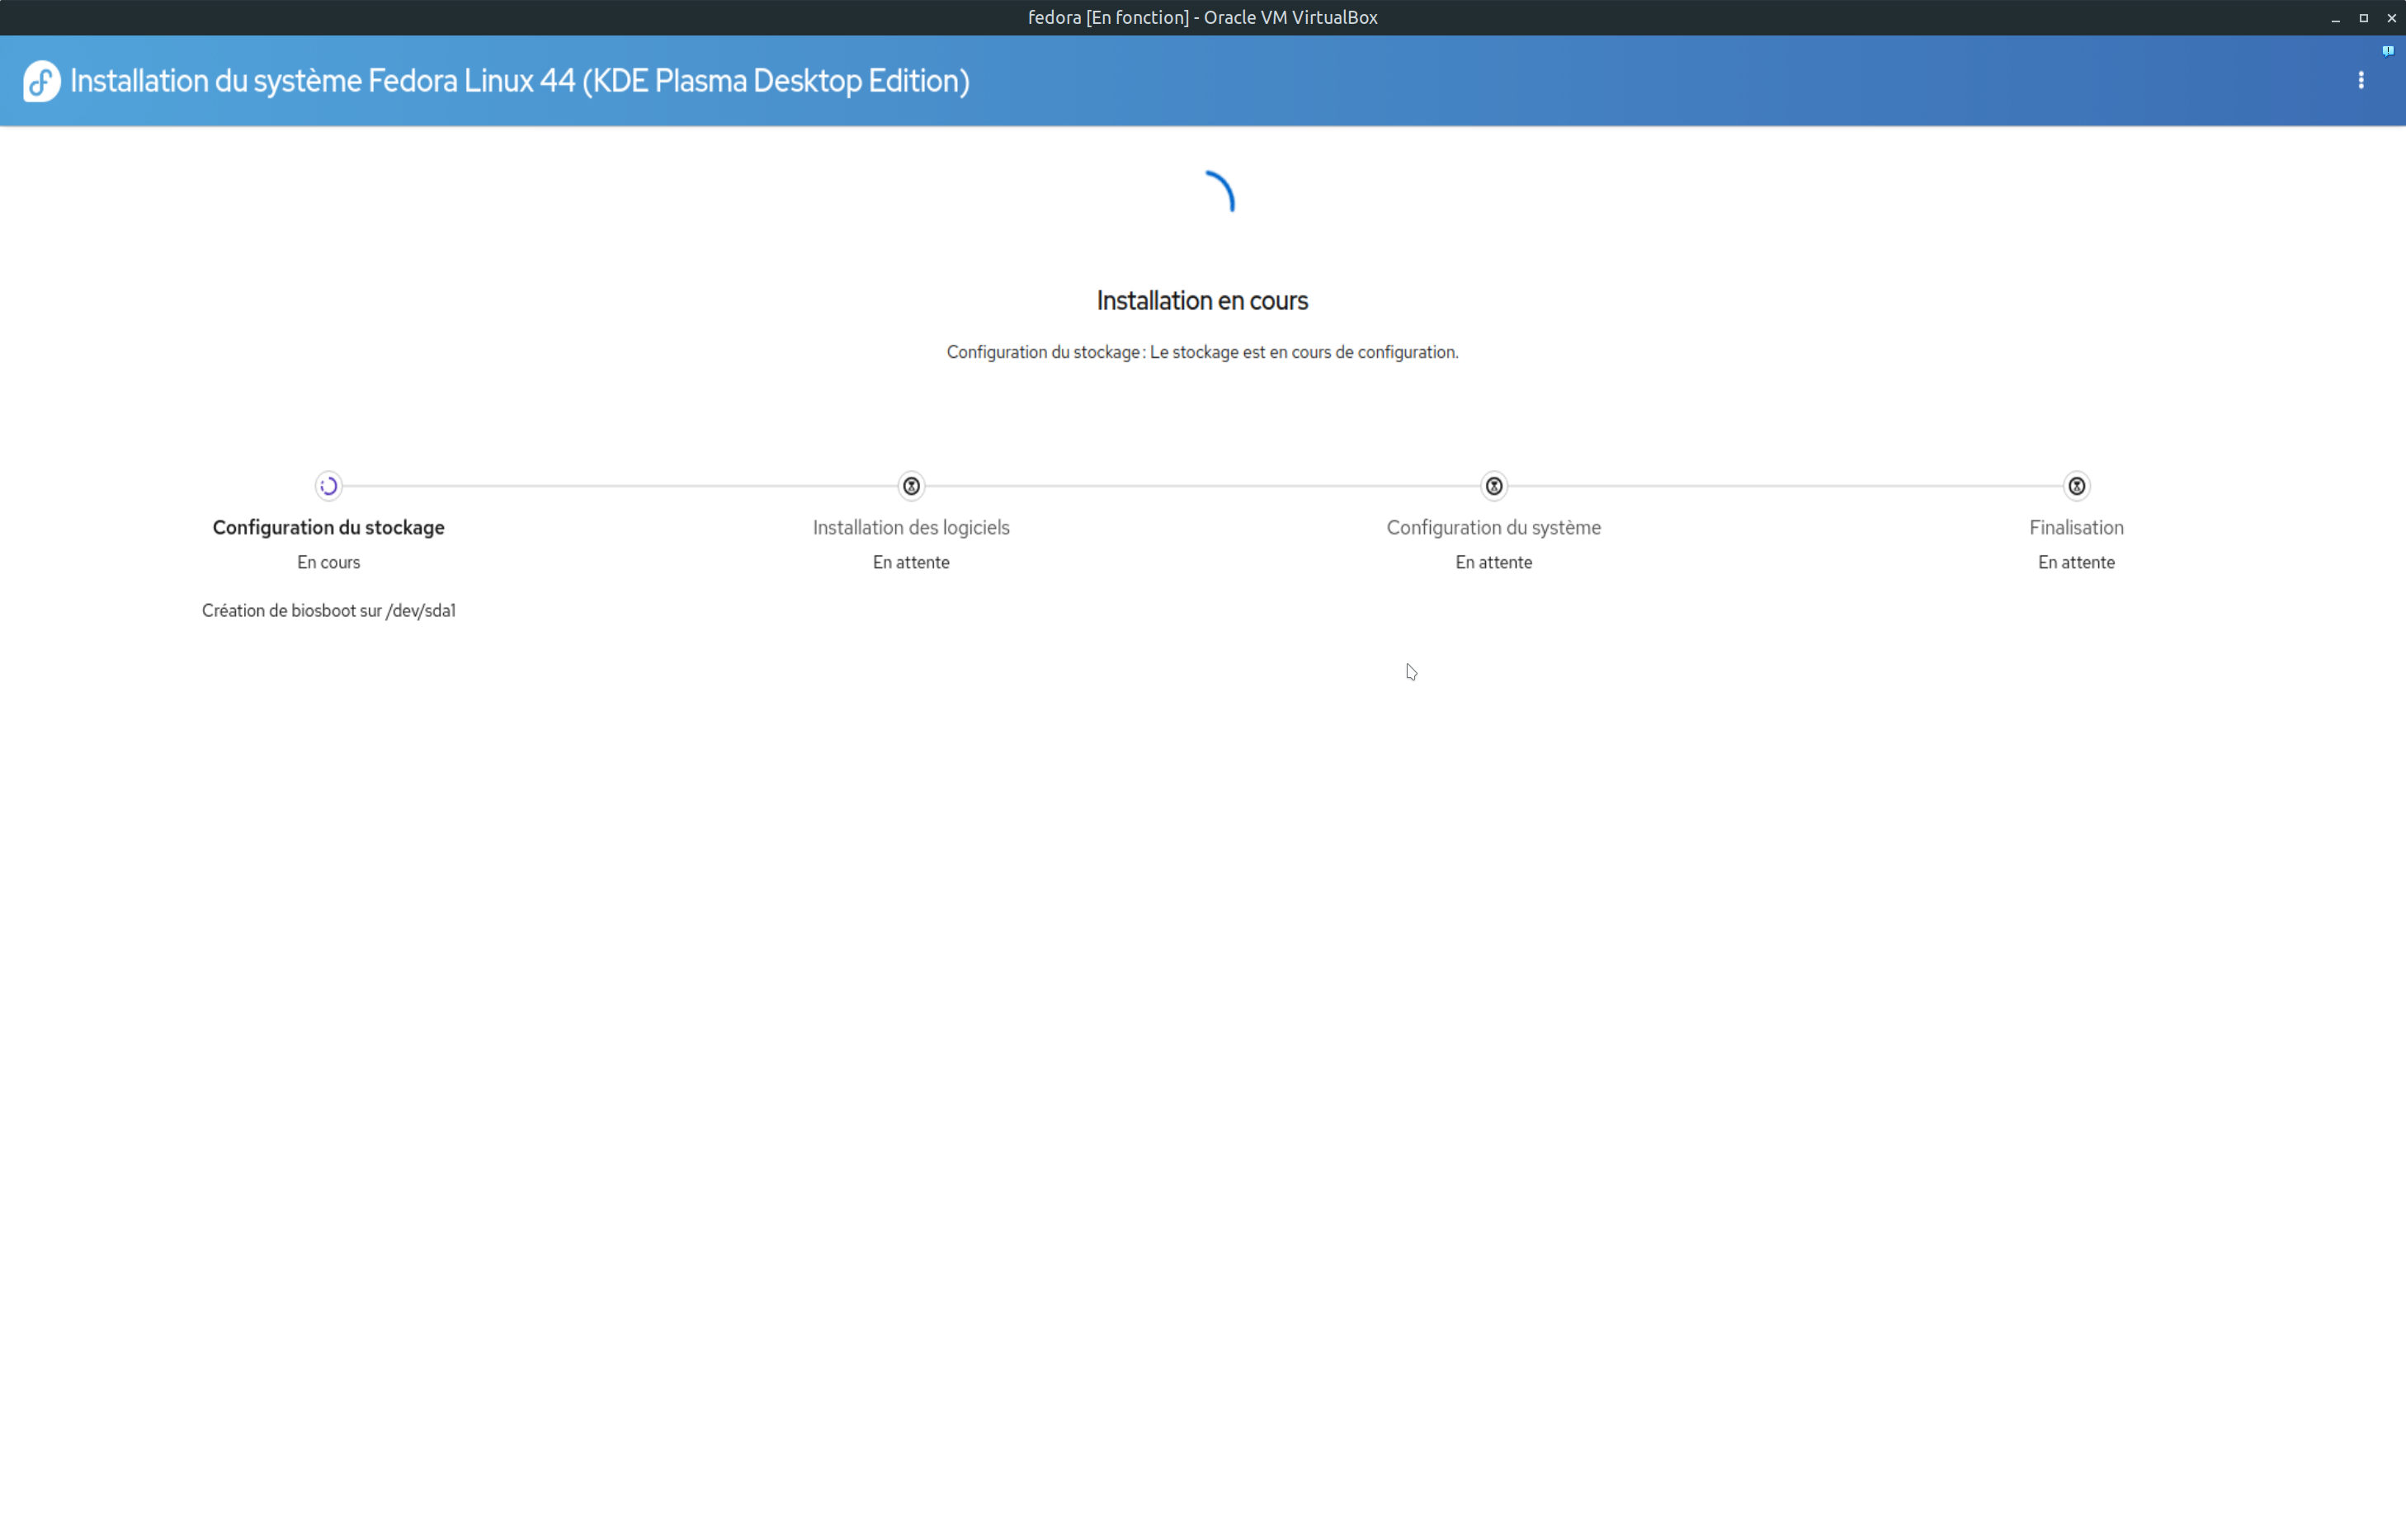Click the pending icon above Configuration du système
The image size is (2406, 1540).
pos(1494,486)
